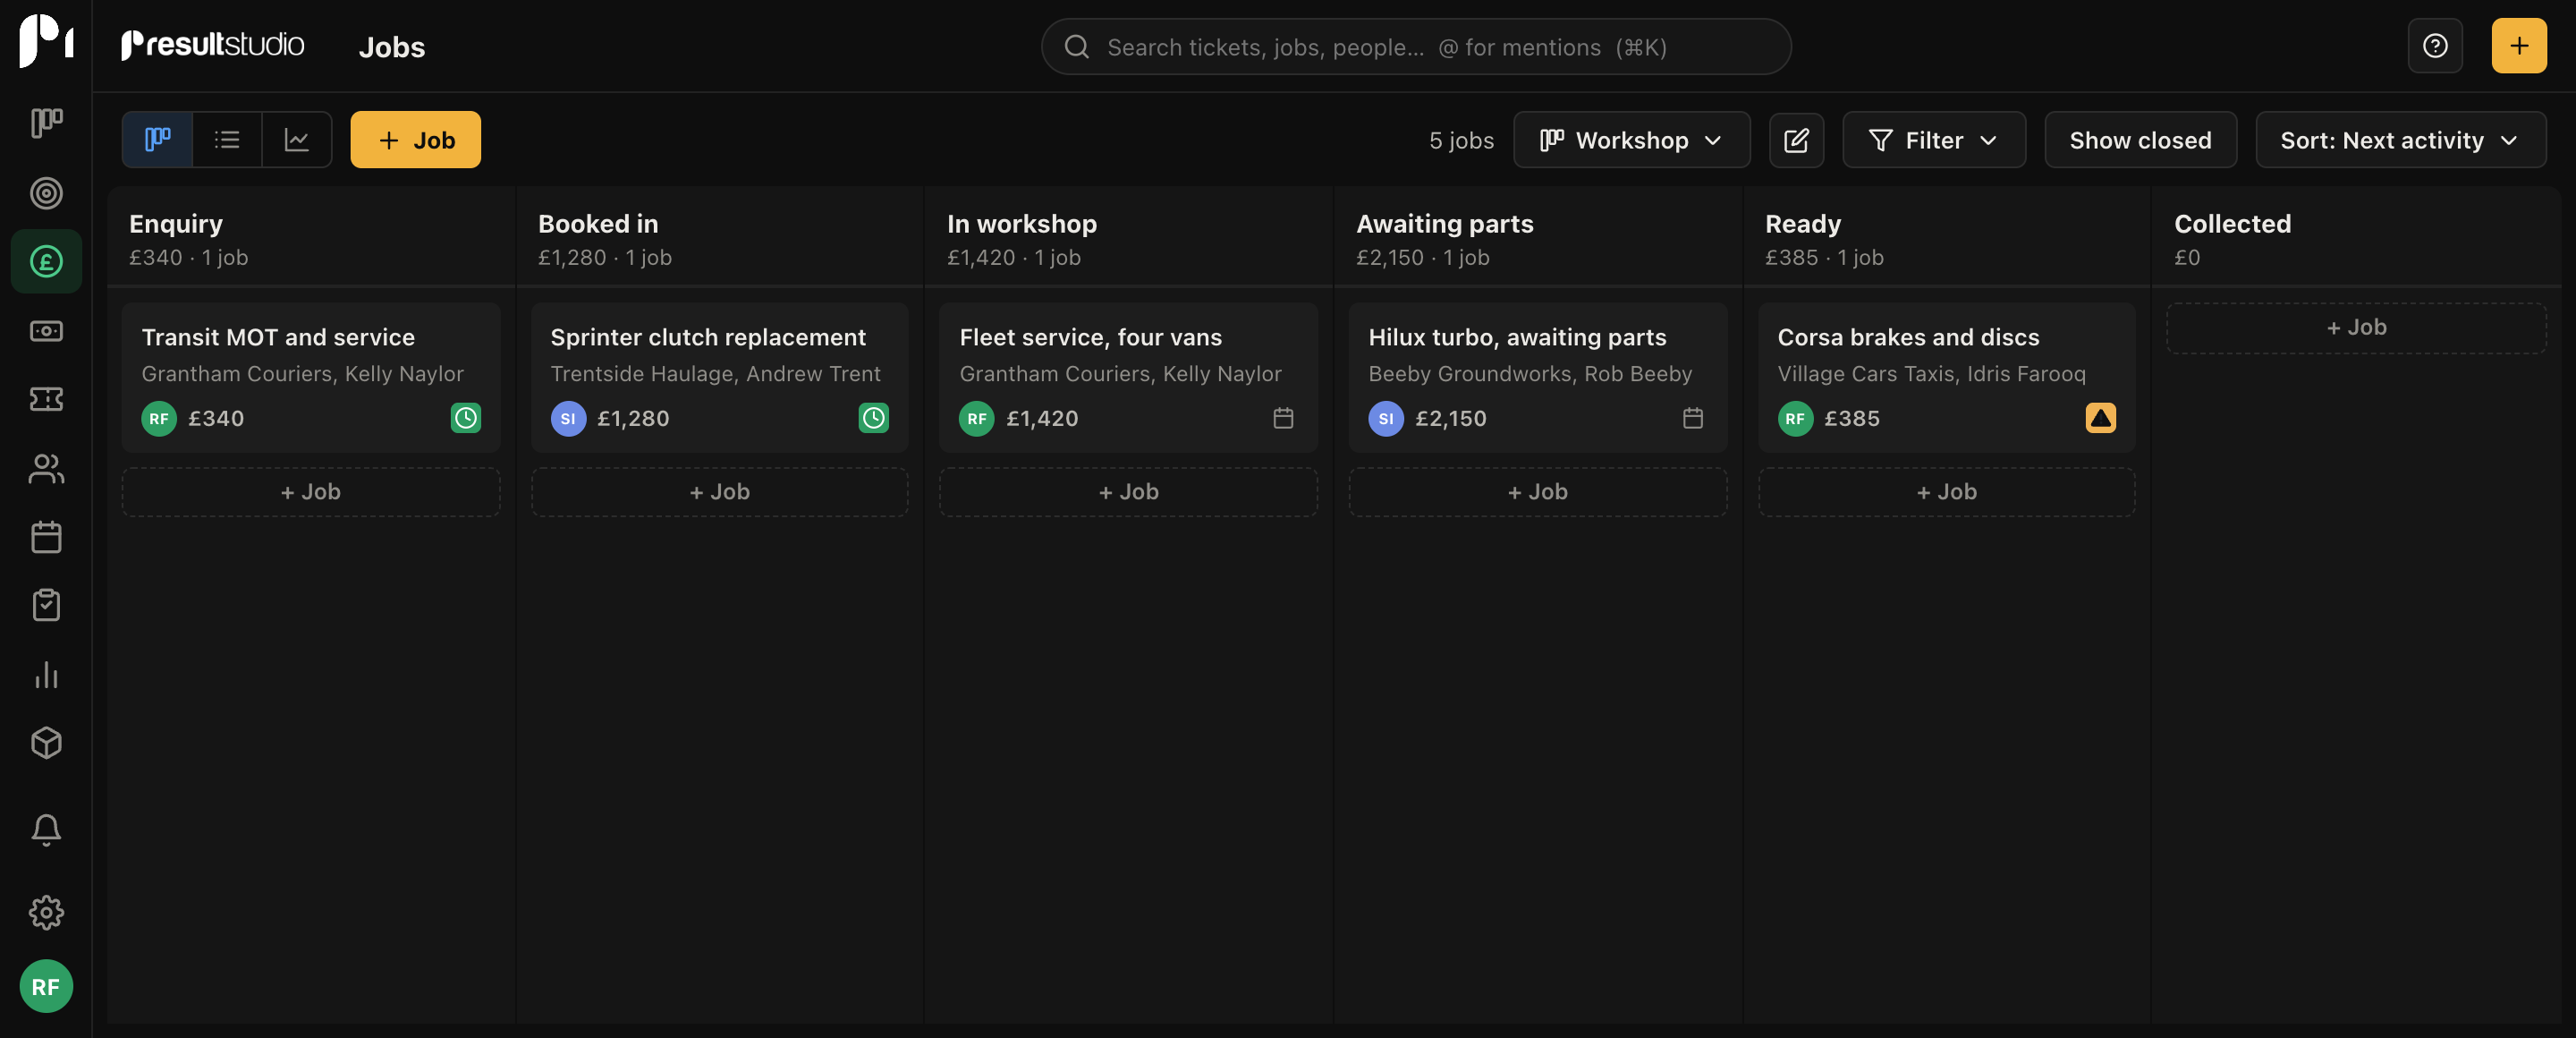The image size is (2576, 1038).
Task: Click clock activity icon on Transit MOT card
Action: click(465, 418)
